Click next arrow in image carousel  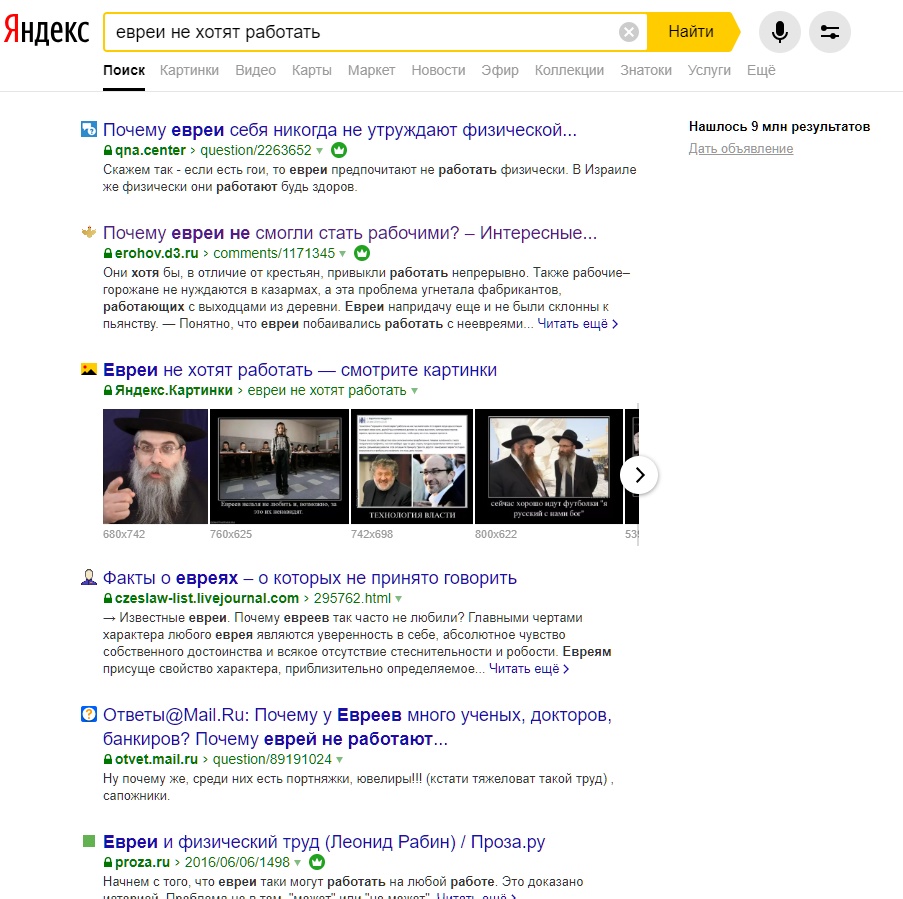pyautogui.click(x=639, y=475)
